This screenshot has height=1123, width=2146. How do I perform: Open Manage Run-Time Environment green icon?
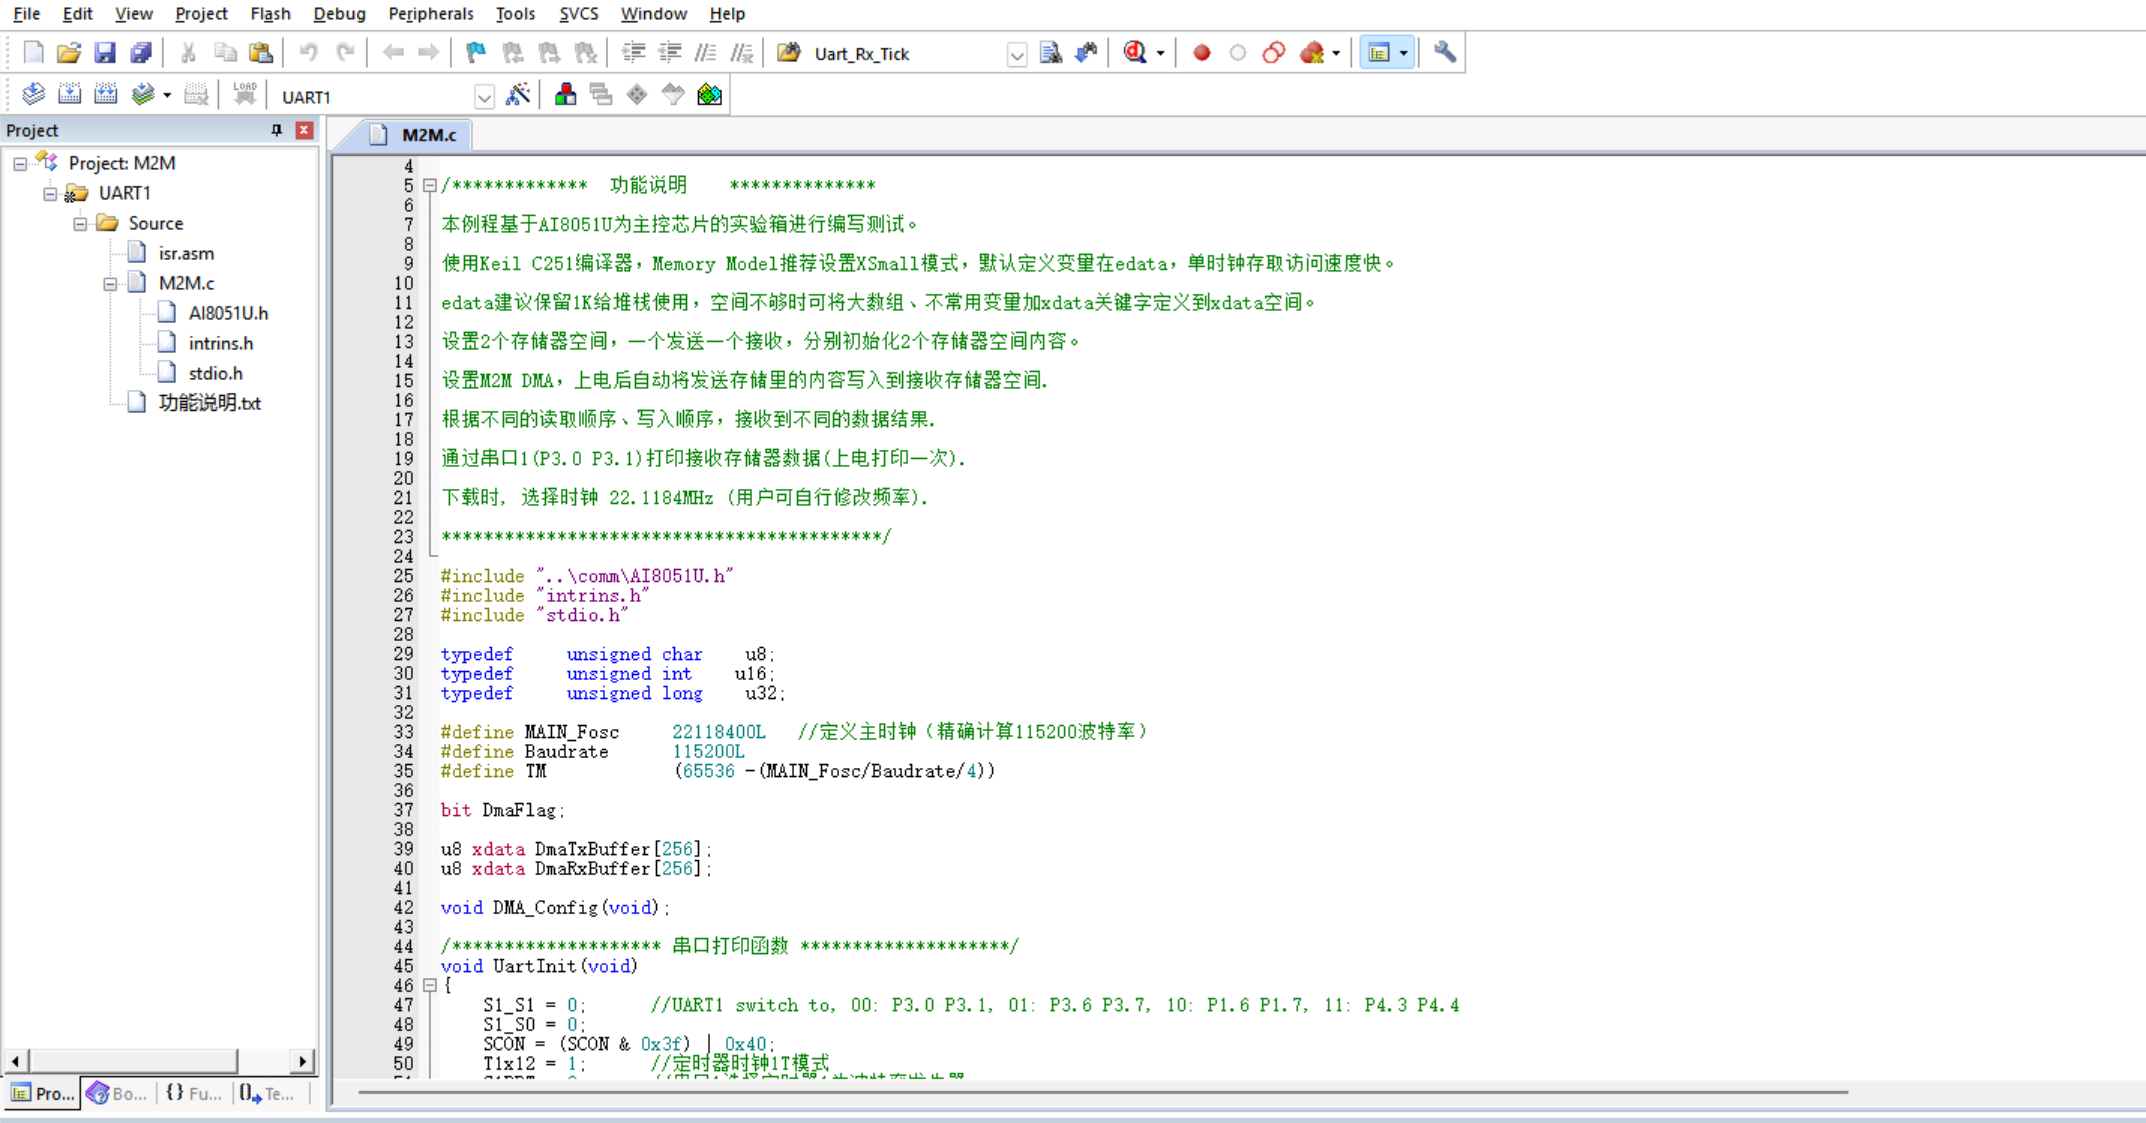click(709, 96)
